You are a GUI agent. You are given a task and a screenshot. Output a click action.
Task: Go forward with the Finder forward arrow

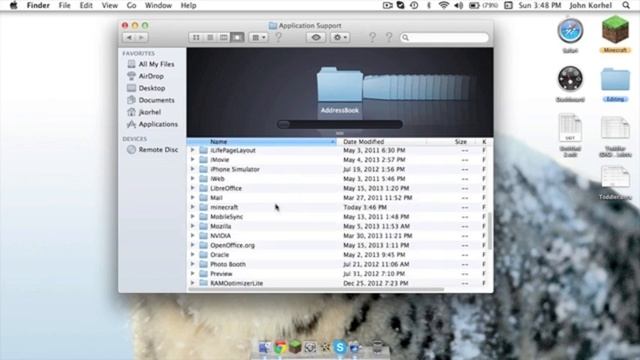pos(142,38)
